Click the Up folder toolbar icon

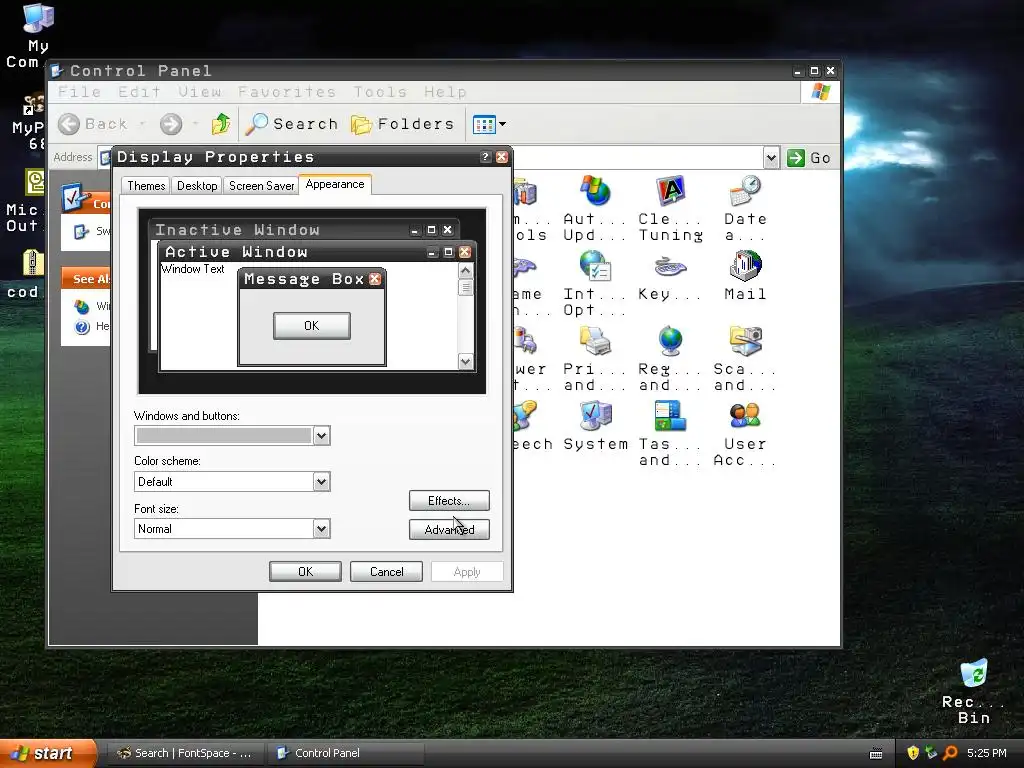coord(221,123)
